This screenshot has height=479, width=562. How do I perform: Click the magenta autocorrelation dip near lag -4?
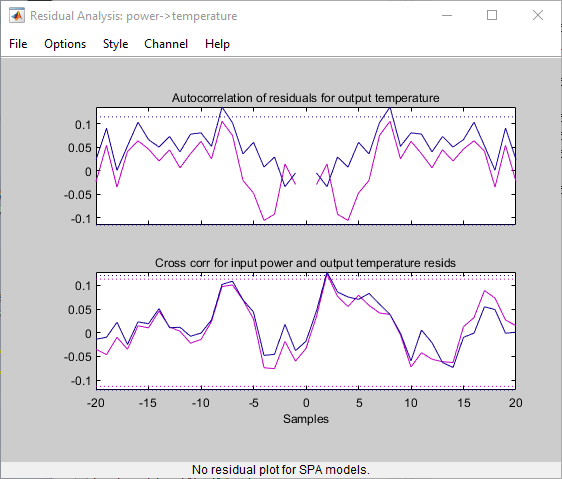[264, 219]
